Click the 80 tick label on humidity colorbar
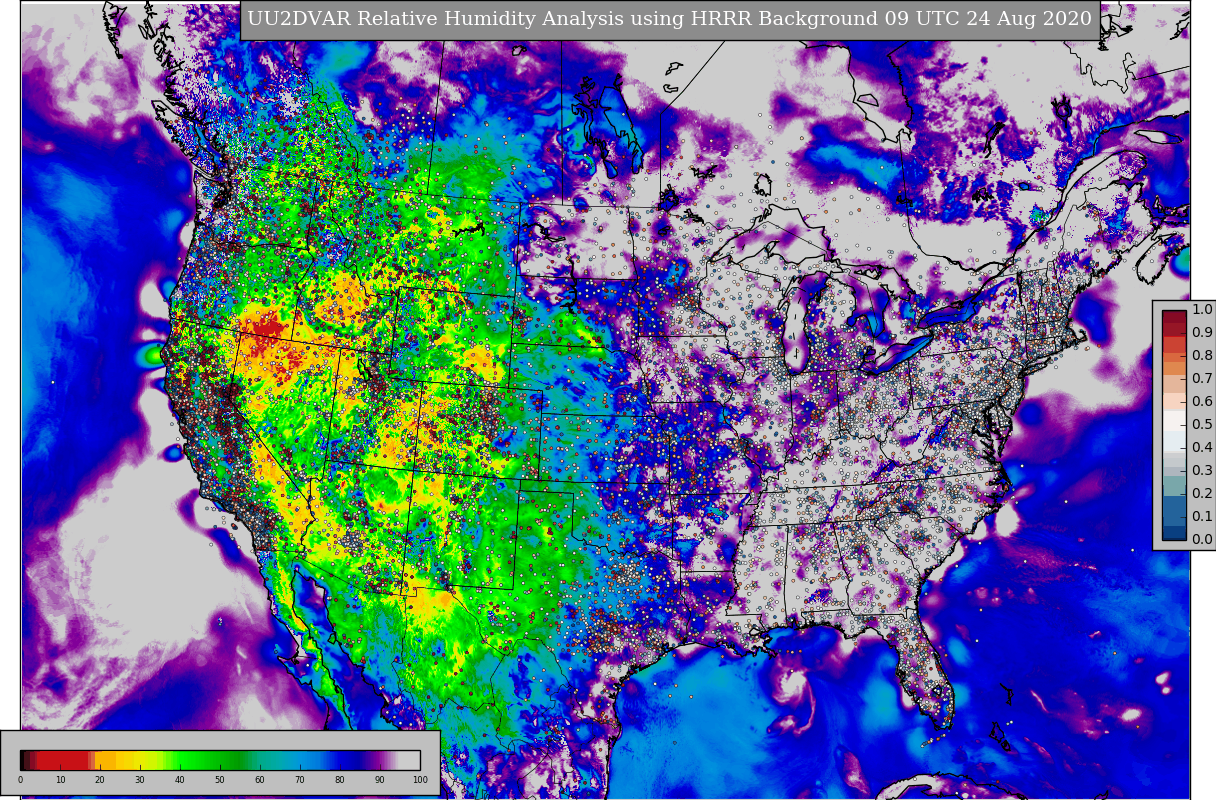The height and width of the screenshot is (800, 1216). pyautogui.click(x=340, y=779)
